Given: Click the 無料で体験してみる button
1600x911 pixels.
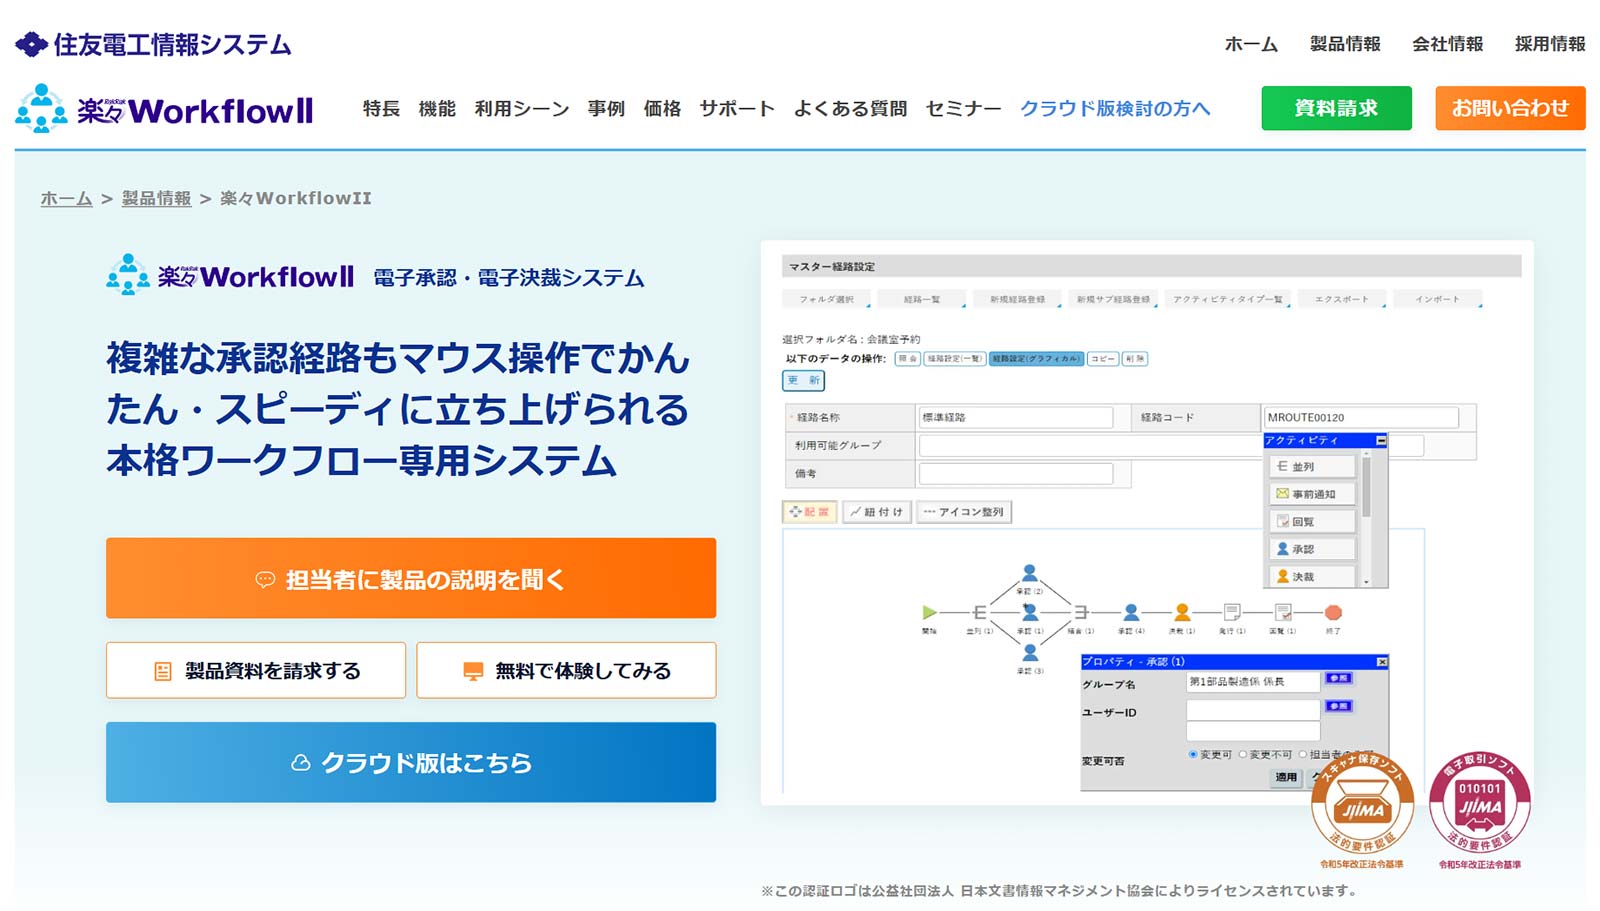Looking at the screenshot, I should point(566,670).
